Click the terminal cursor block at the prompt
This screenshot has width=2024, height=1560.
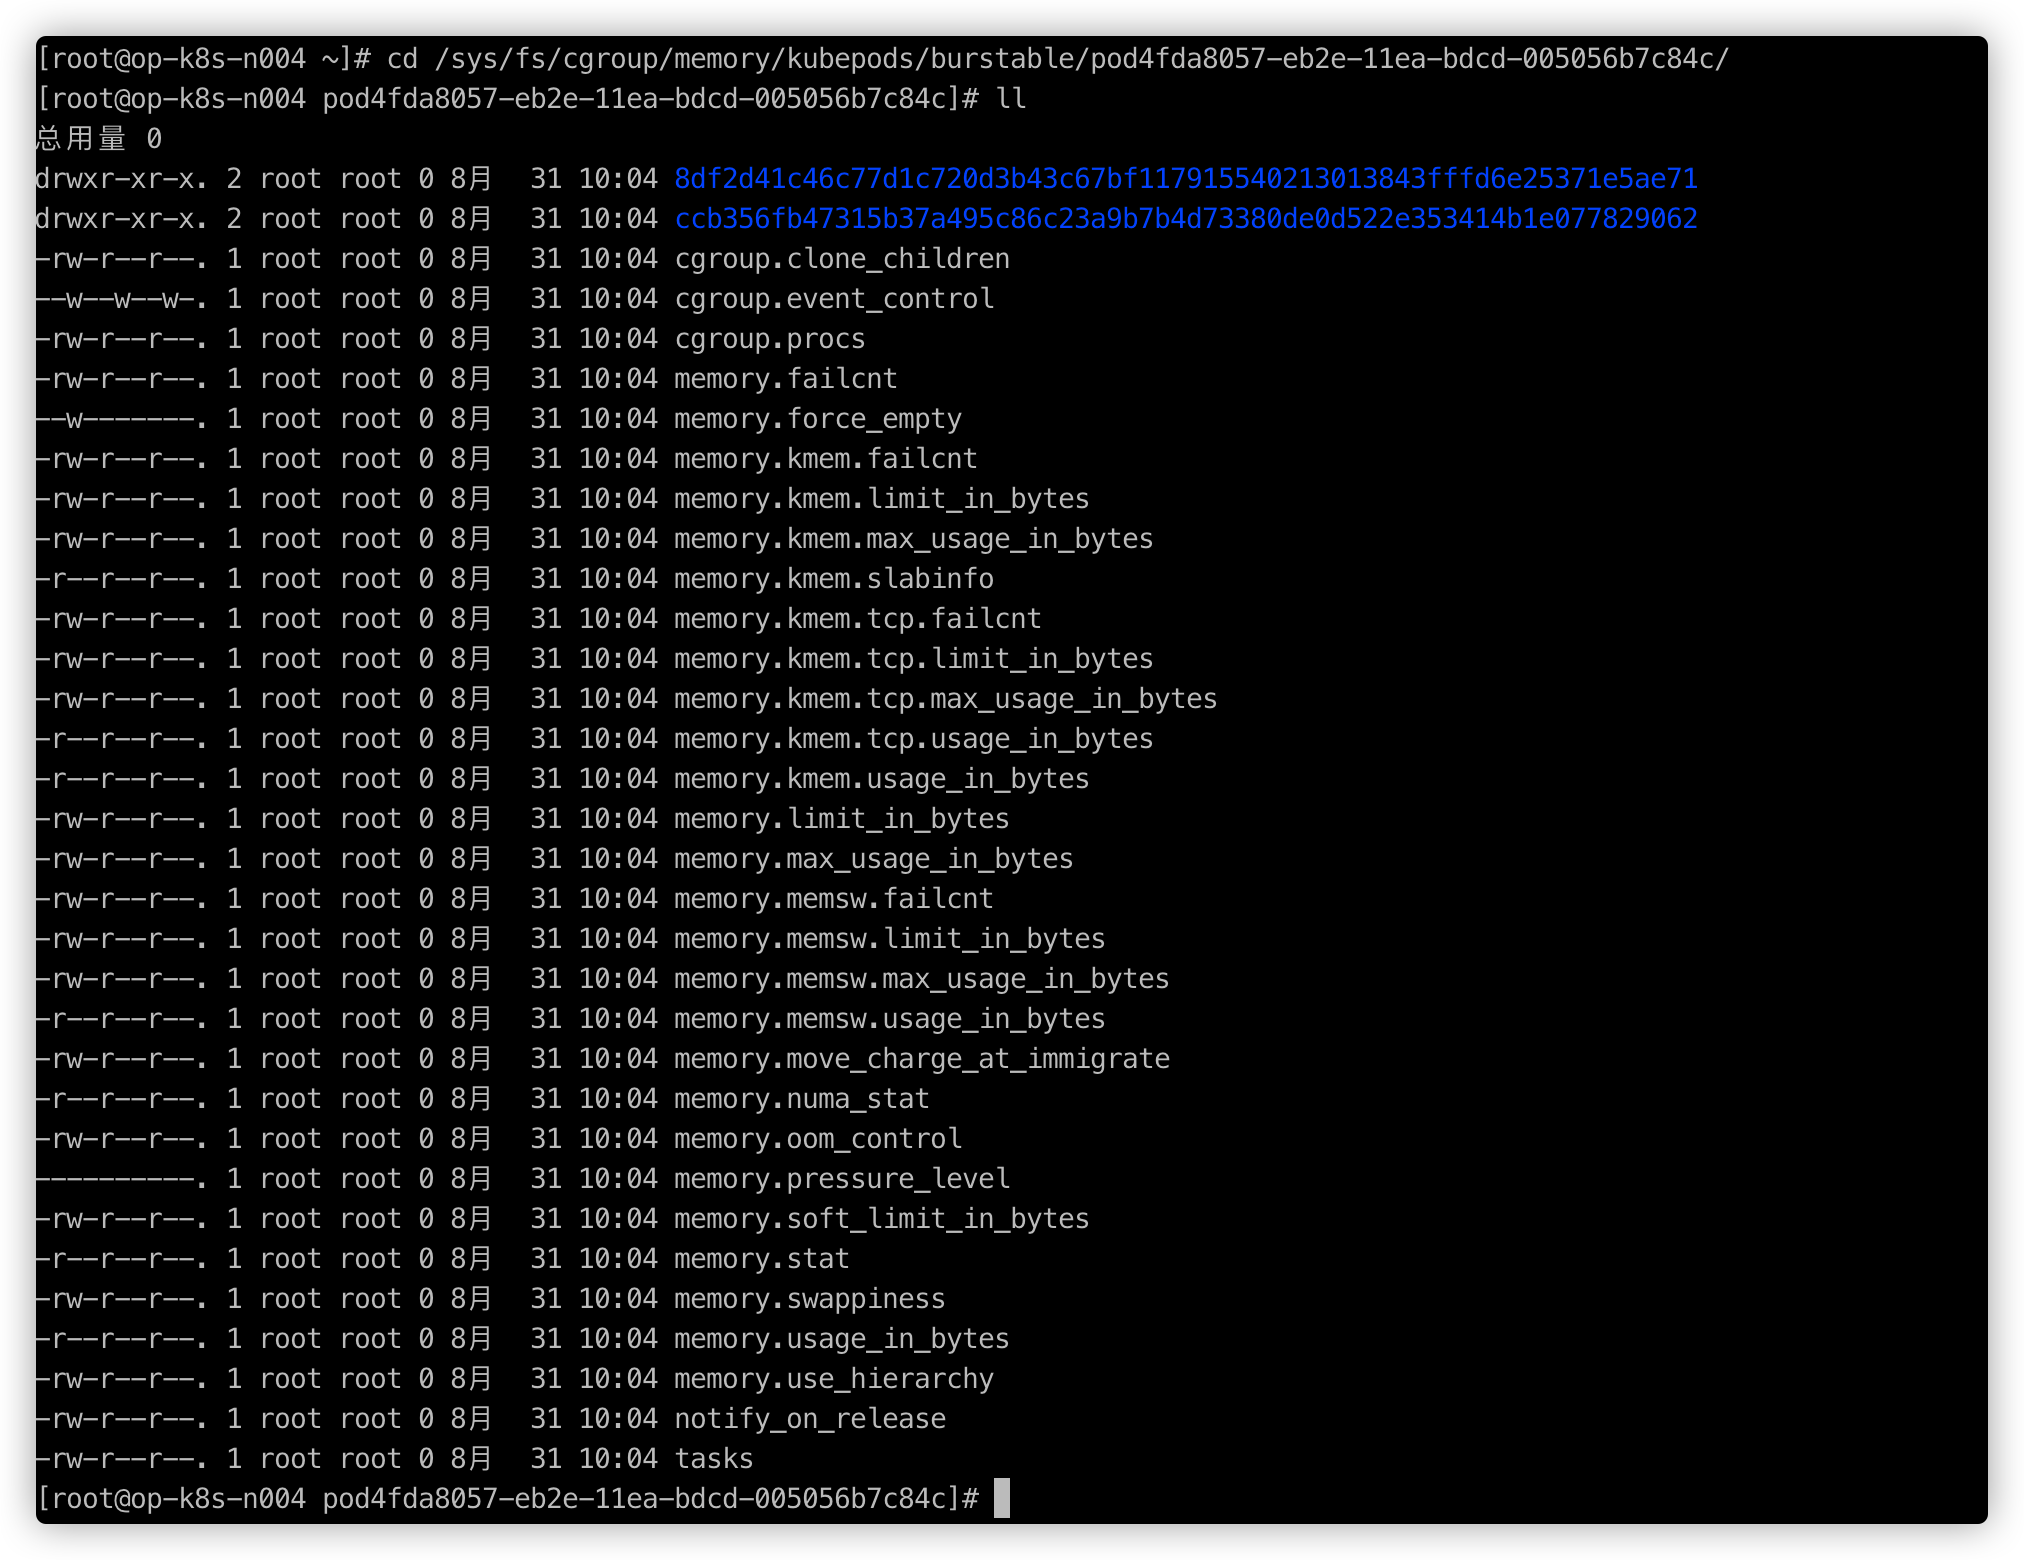[x=1001, y=1498]
